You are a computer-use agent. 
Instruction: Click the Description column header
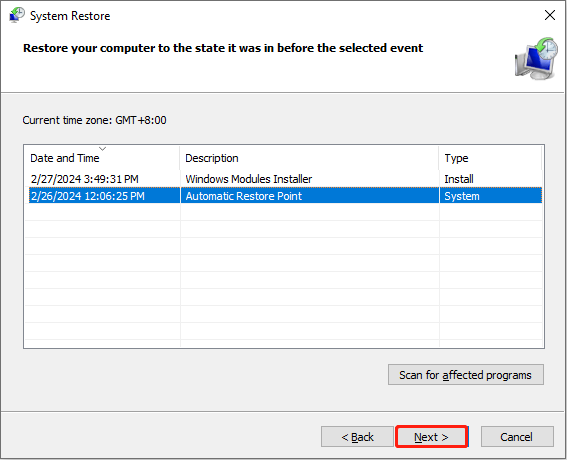310,158
